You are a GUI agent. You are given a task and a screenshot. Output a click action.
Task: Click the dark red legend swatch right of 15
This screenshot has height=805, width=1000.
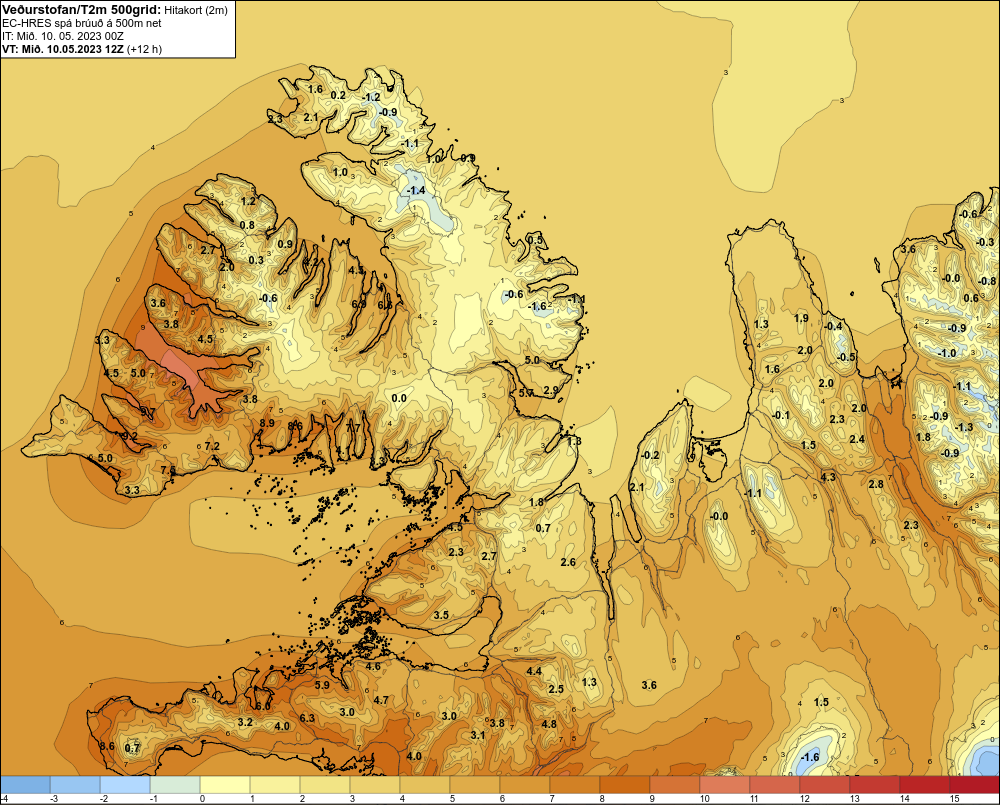(x=974, y=785)
